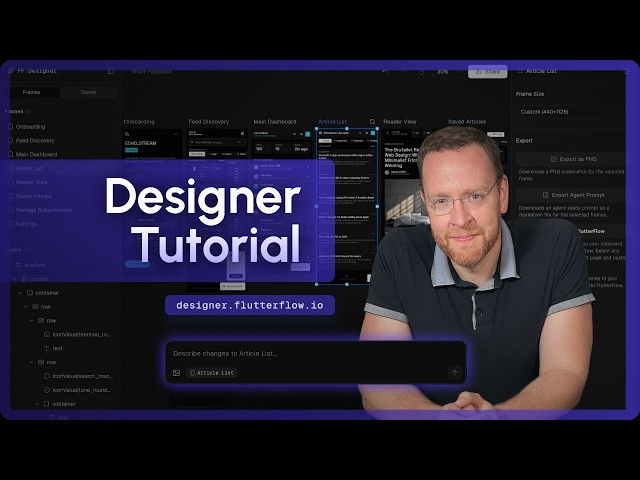Collapse the Frames section with the minus icon

112,111
